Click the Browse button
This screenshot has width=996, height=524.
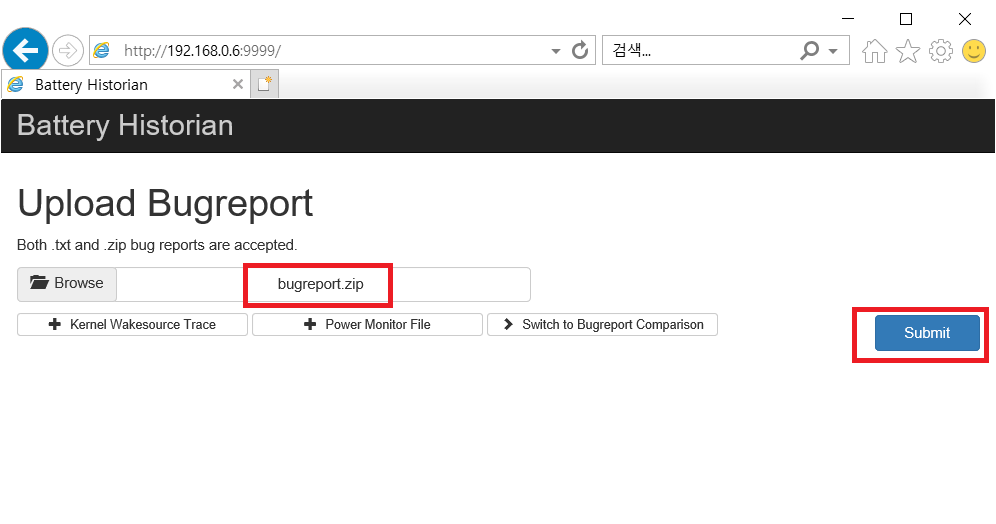pyautogui.click(x=67, y=283)
